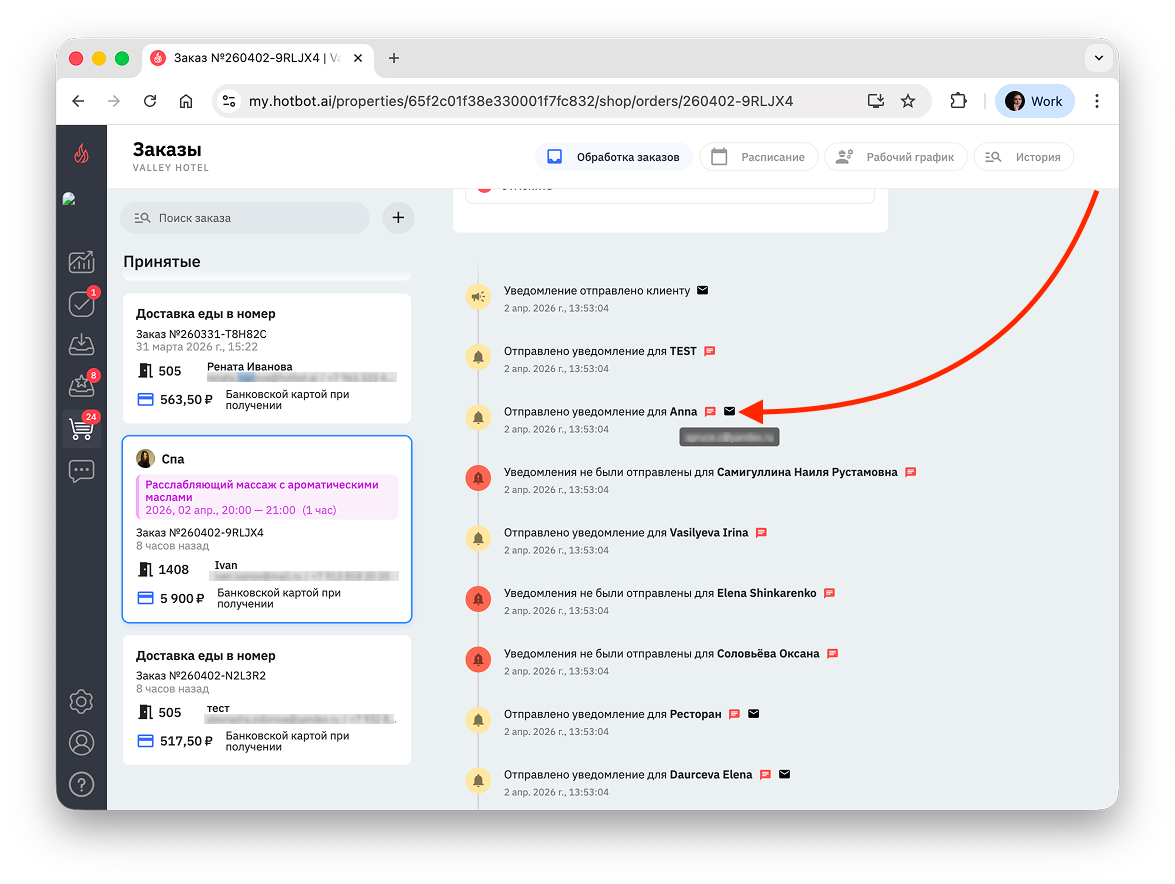Click room number 1408
This screenshot has height=884, width=1175.
coord(173,569)
